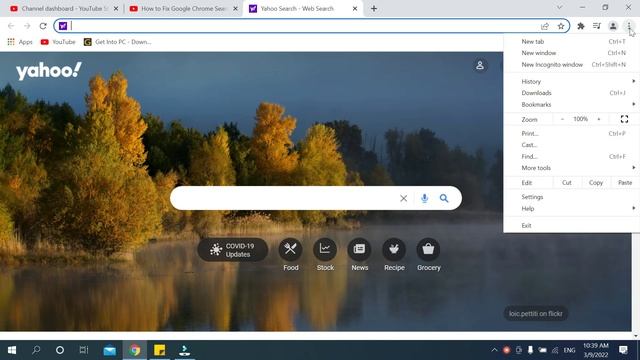Open Apps bookmark shortcut
Image resolution: width=640 pixels, height=360 pixels.
click(x=20, y=42)
